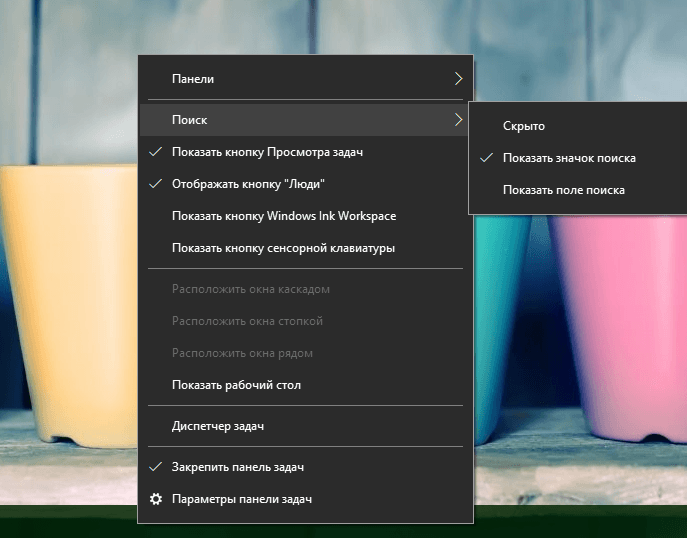Enable Показать кнопку Windows Ink Workspace
Image resolution: width=687 pixels, height=538 pixels.
[x=305, y=216]
